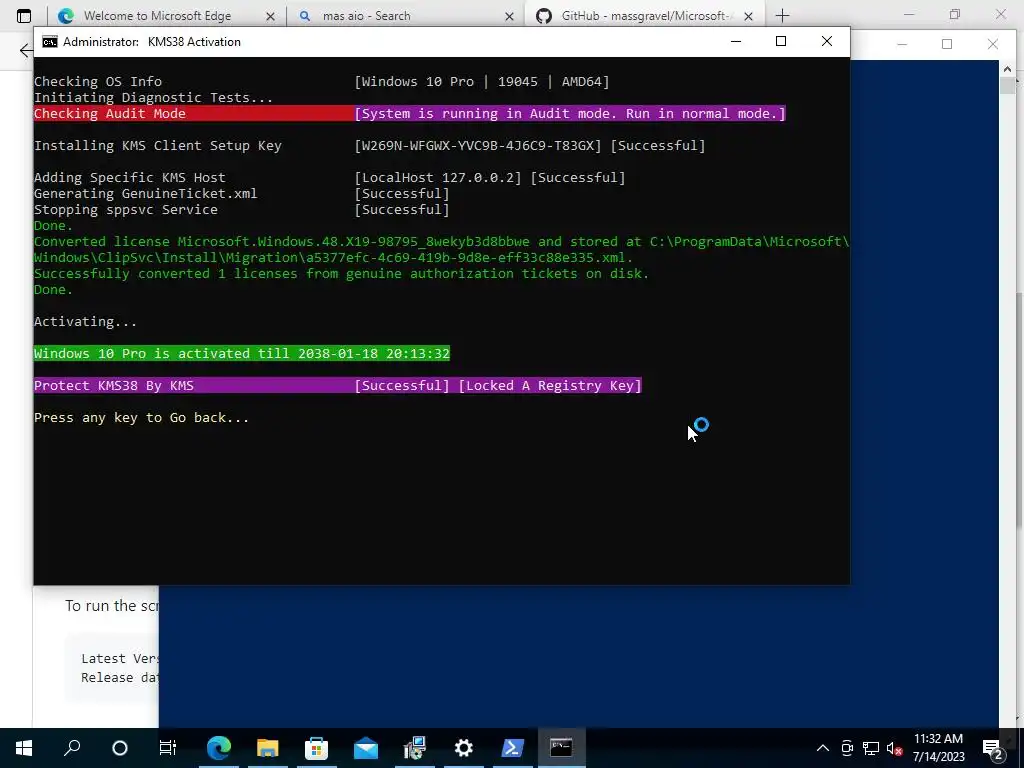Open network status tray icon
This screenshot has width=1024, height=768.
(x=871, y=748)
